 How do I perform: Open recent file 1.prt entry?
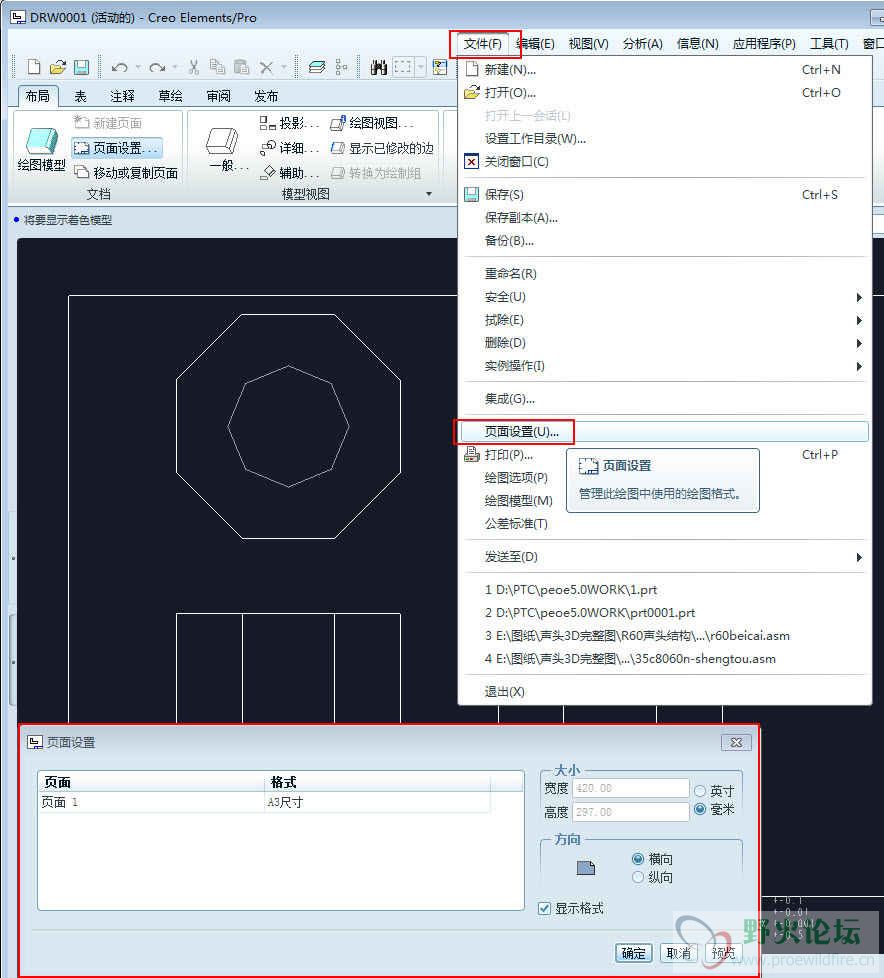(x=570, y=590)
